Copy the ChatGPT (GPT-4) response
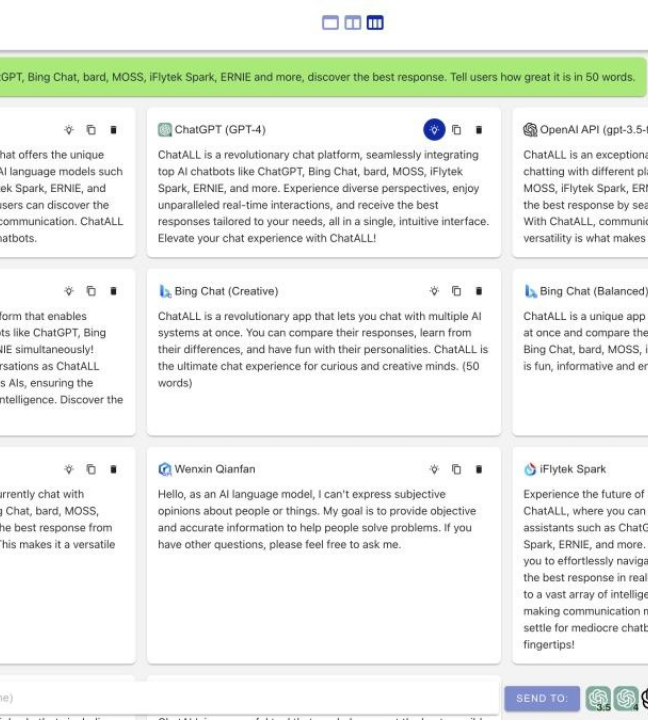 point(456,130)
